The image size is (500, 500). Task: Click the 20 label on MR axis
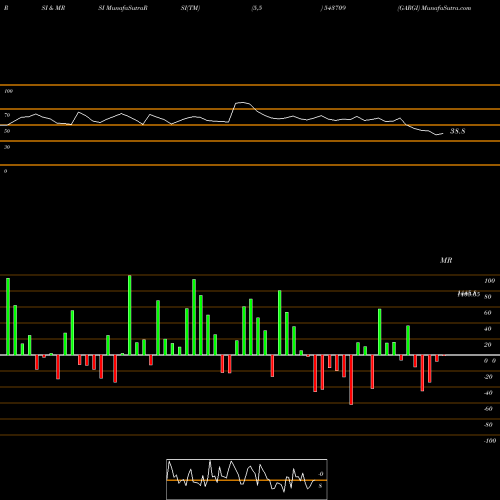pyautogui.click(x=488, y=345)
